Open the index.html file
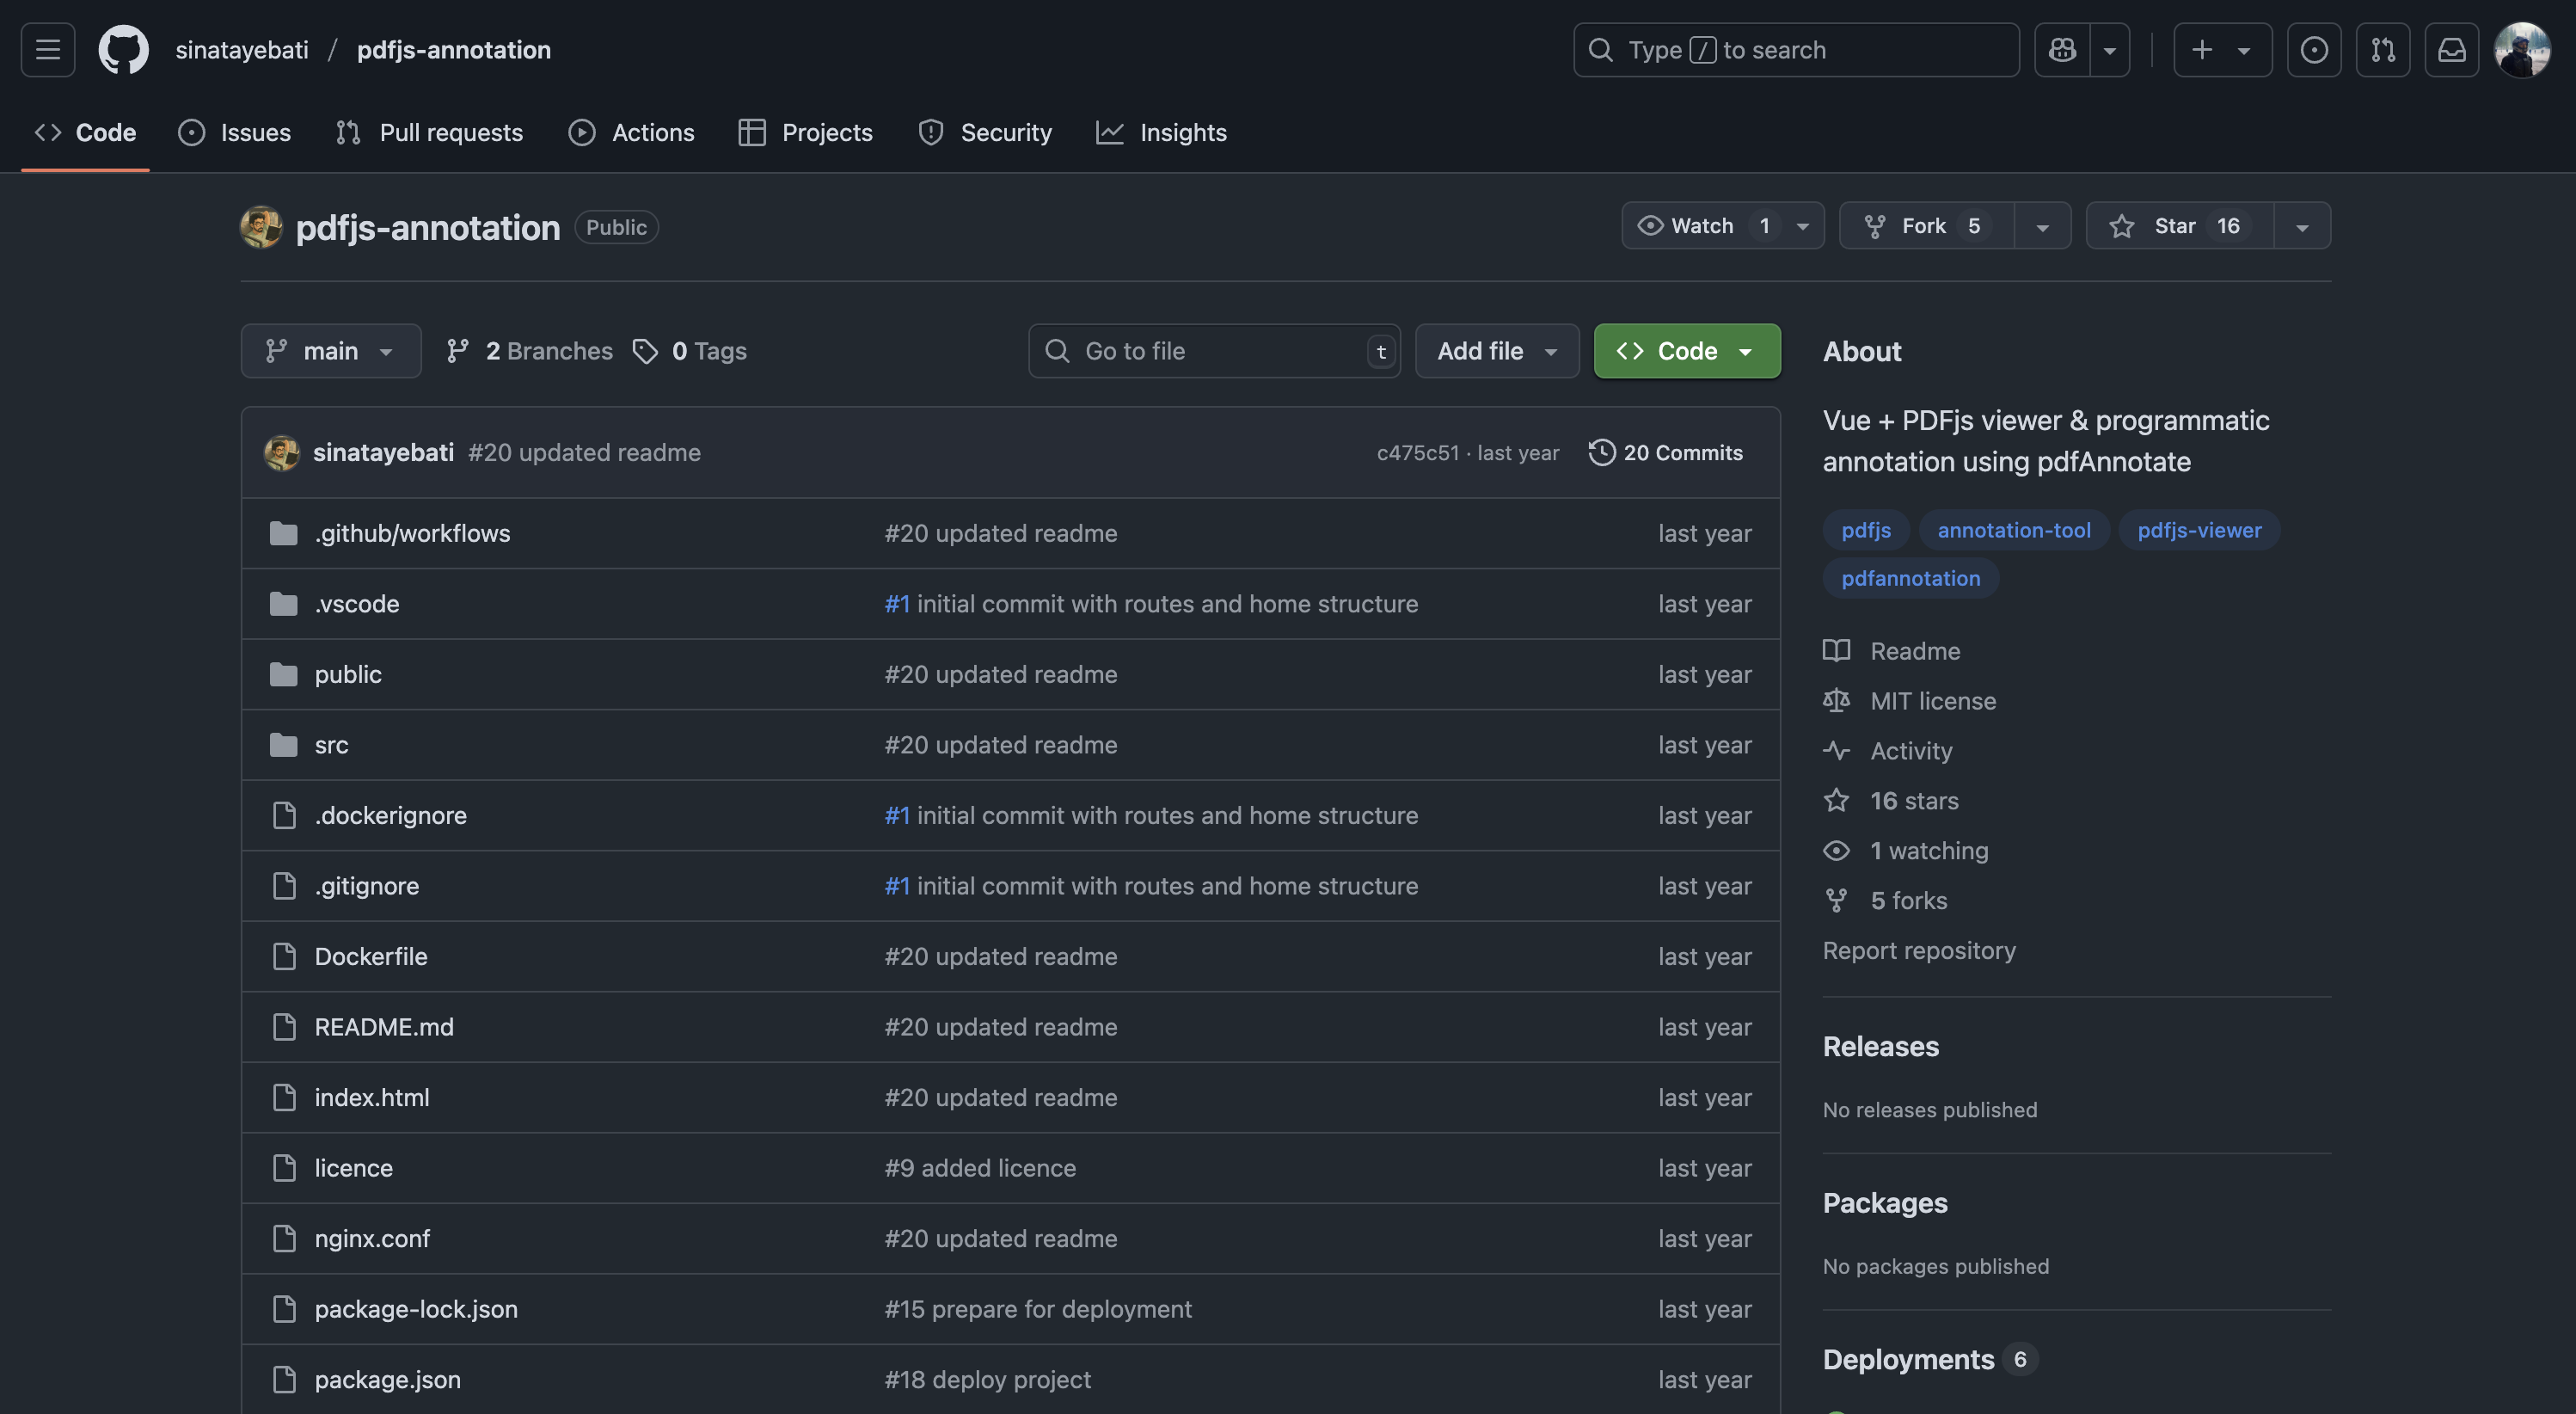This screenshot has width=2576, height=1414. (x=372, y=1097)
